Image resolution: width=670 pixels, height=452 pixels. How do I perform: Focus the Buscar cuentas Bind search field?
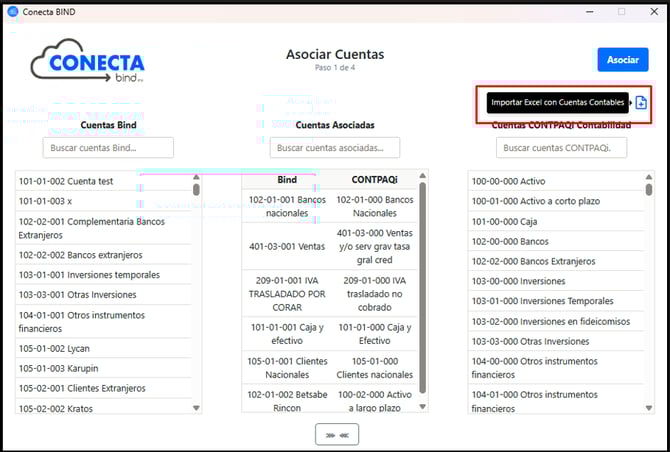[108, 148]
